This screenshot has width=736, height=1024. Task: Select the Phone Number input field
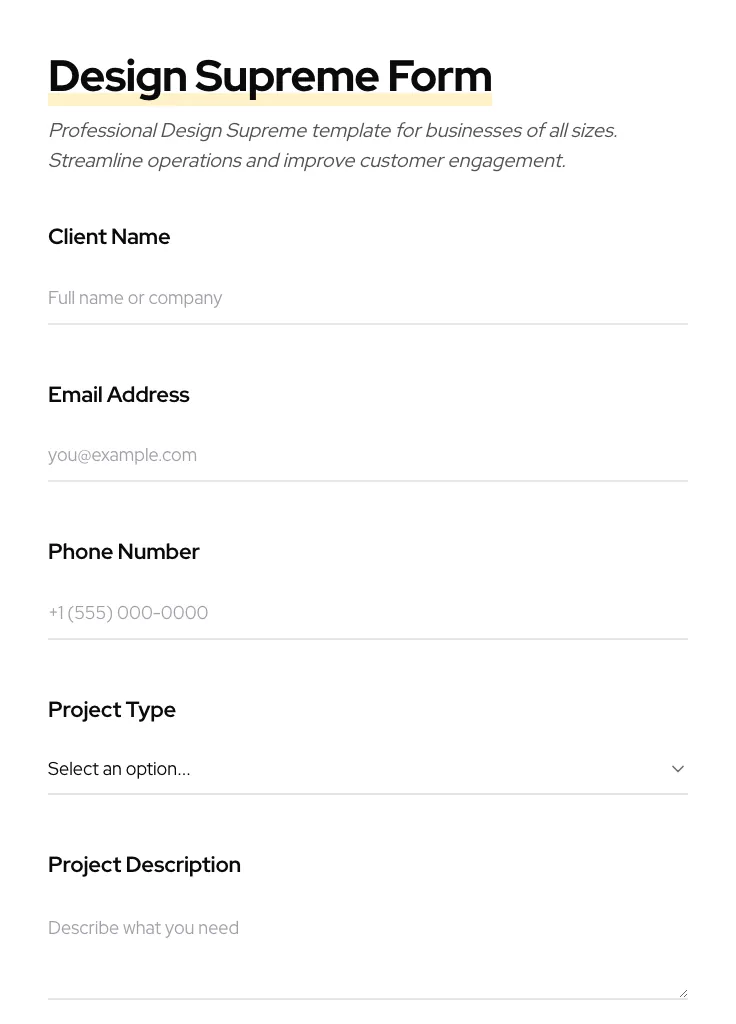pyautogui.click(x=367, y=613)
